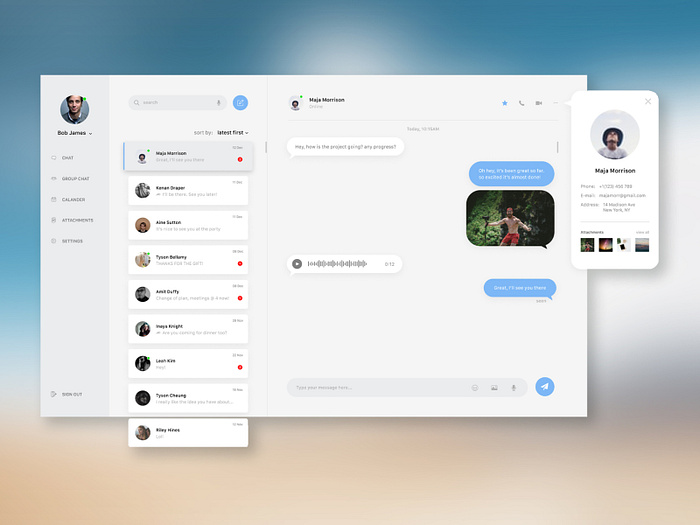Open first attachment thumbnail in profile card

(587, 245)
